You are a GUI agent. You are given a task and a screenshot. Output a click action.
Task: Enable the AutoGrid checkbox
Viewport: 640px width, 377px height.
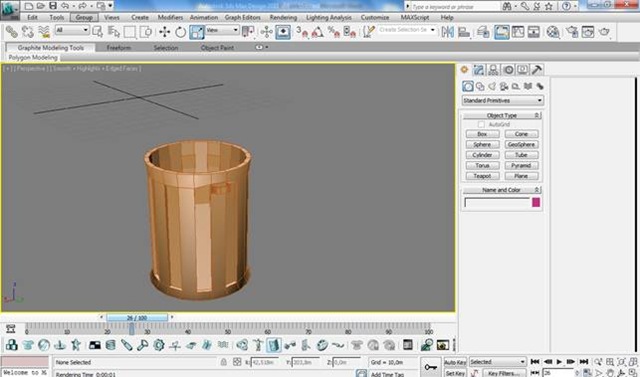click(482, 124)
